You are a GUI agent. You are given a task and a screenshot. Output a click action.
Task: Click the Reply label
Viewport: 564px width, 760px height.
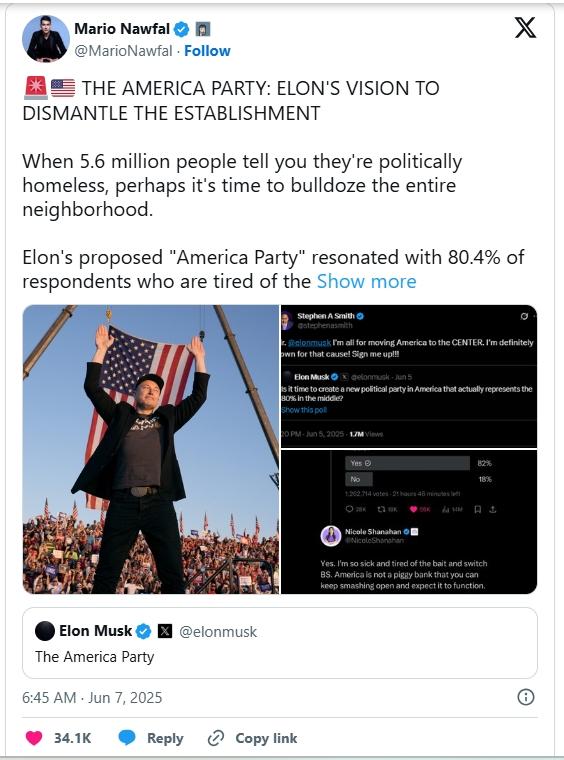[165, 738]
